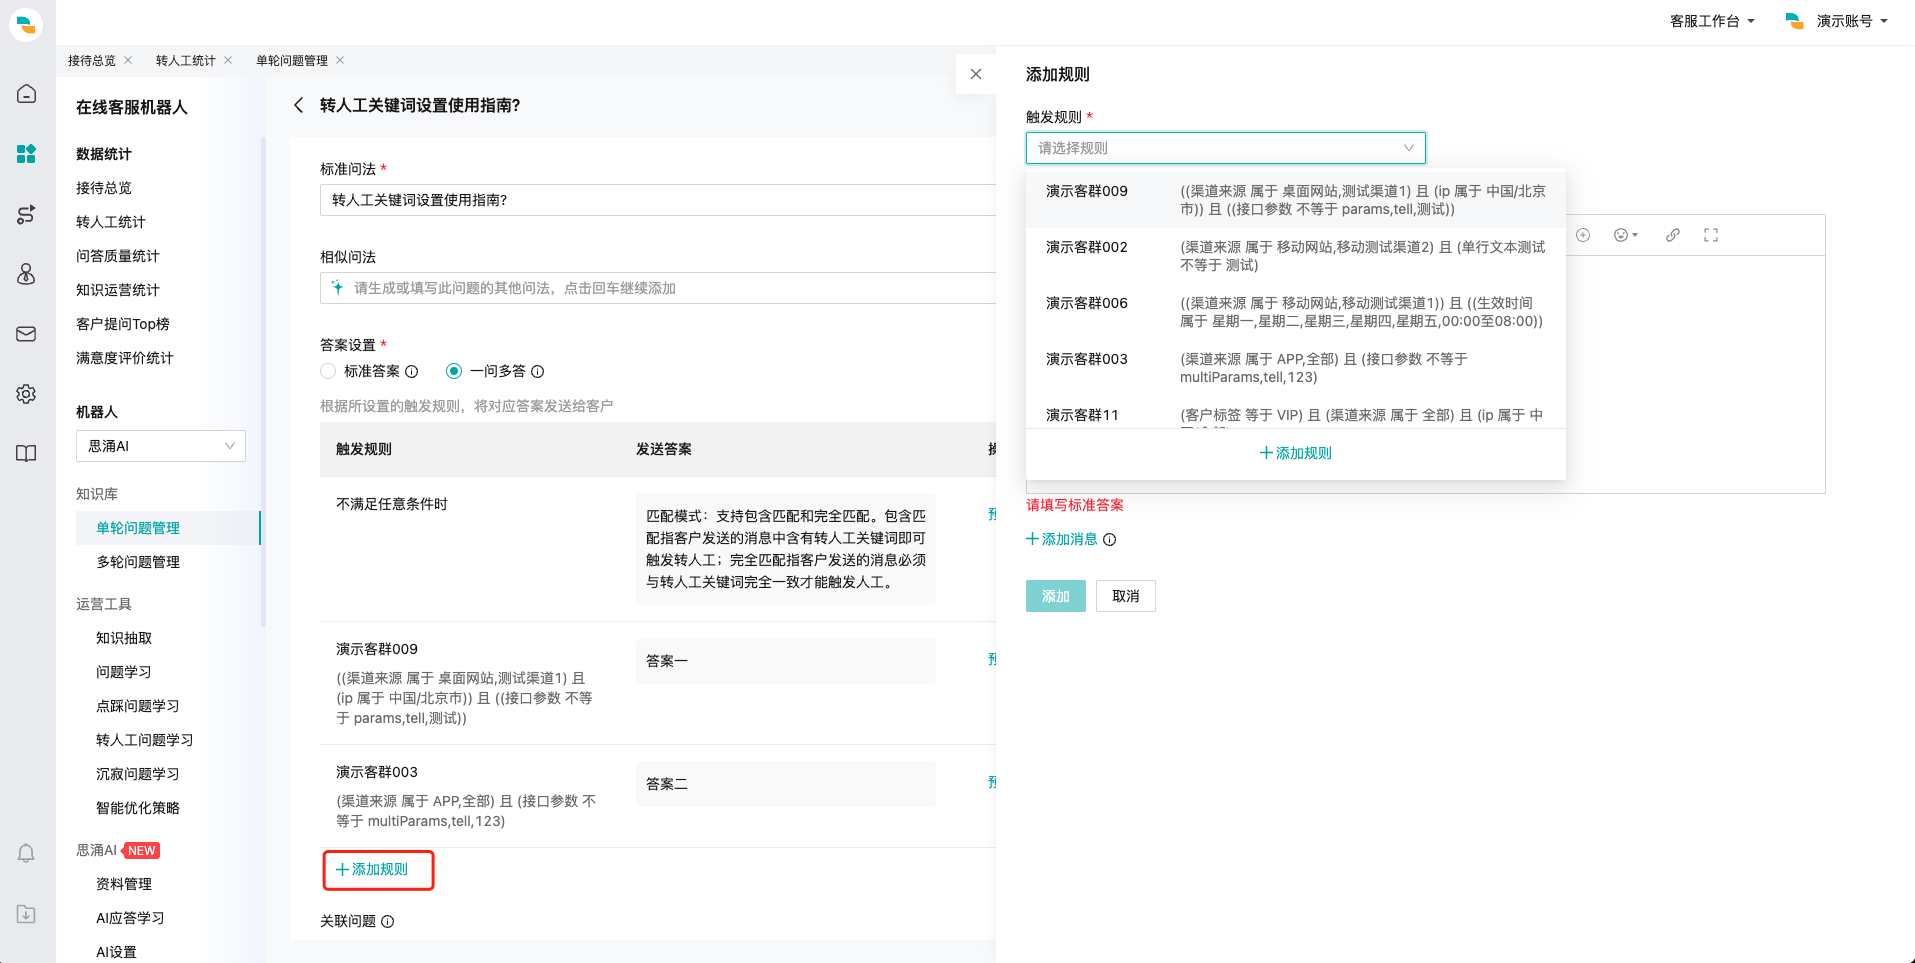Viewport: 1915px width, 963px height.
Task: Select the robot modules grid icon
Action: coord(27,154)
